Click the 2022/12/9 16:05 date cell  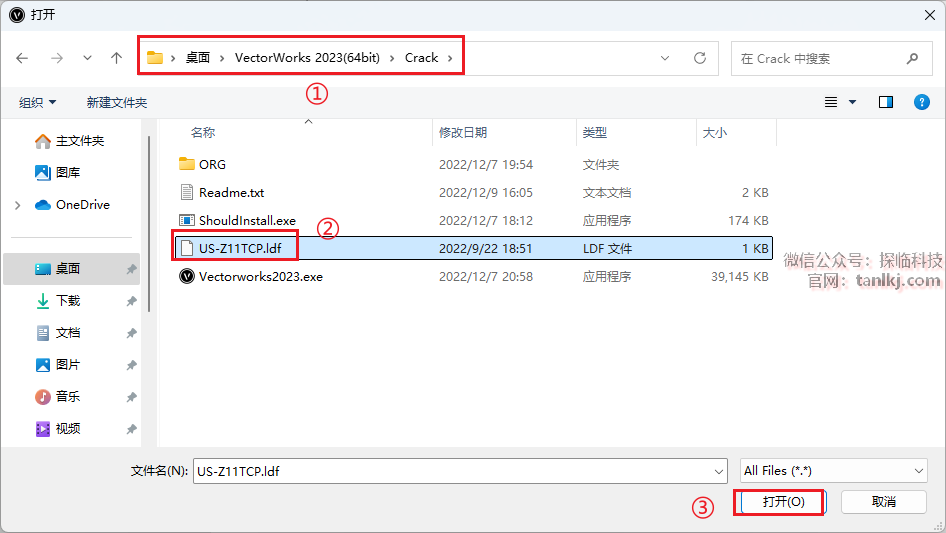coord(486,193)
